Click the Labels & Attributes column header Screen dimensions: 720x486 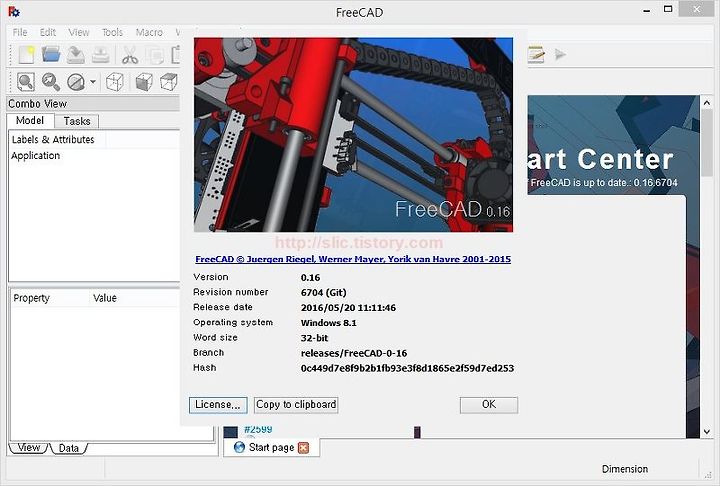pos(57,140)
